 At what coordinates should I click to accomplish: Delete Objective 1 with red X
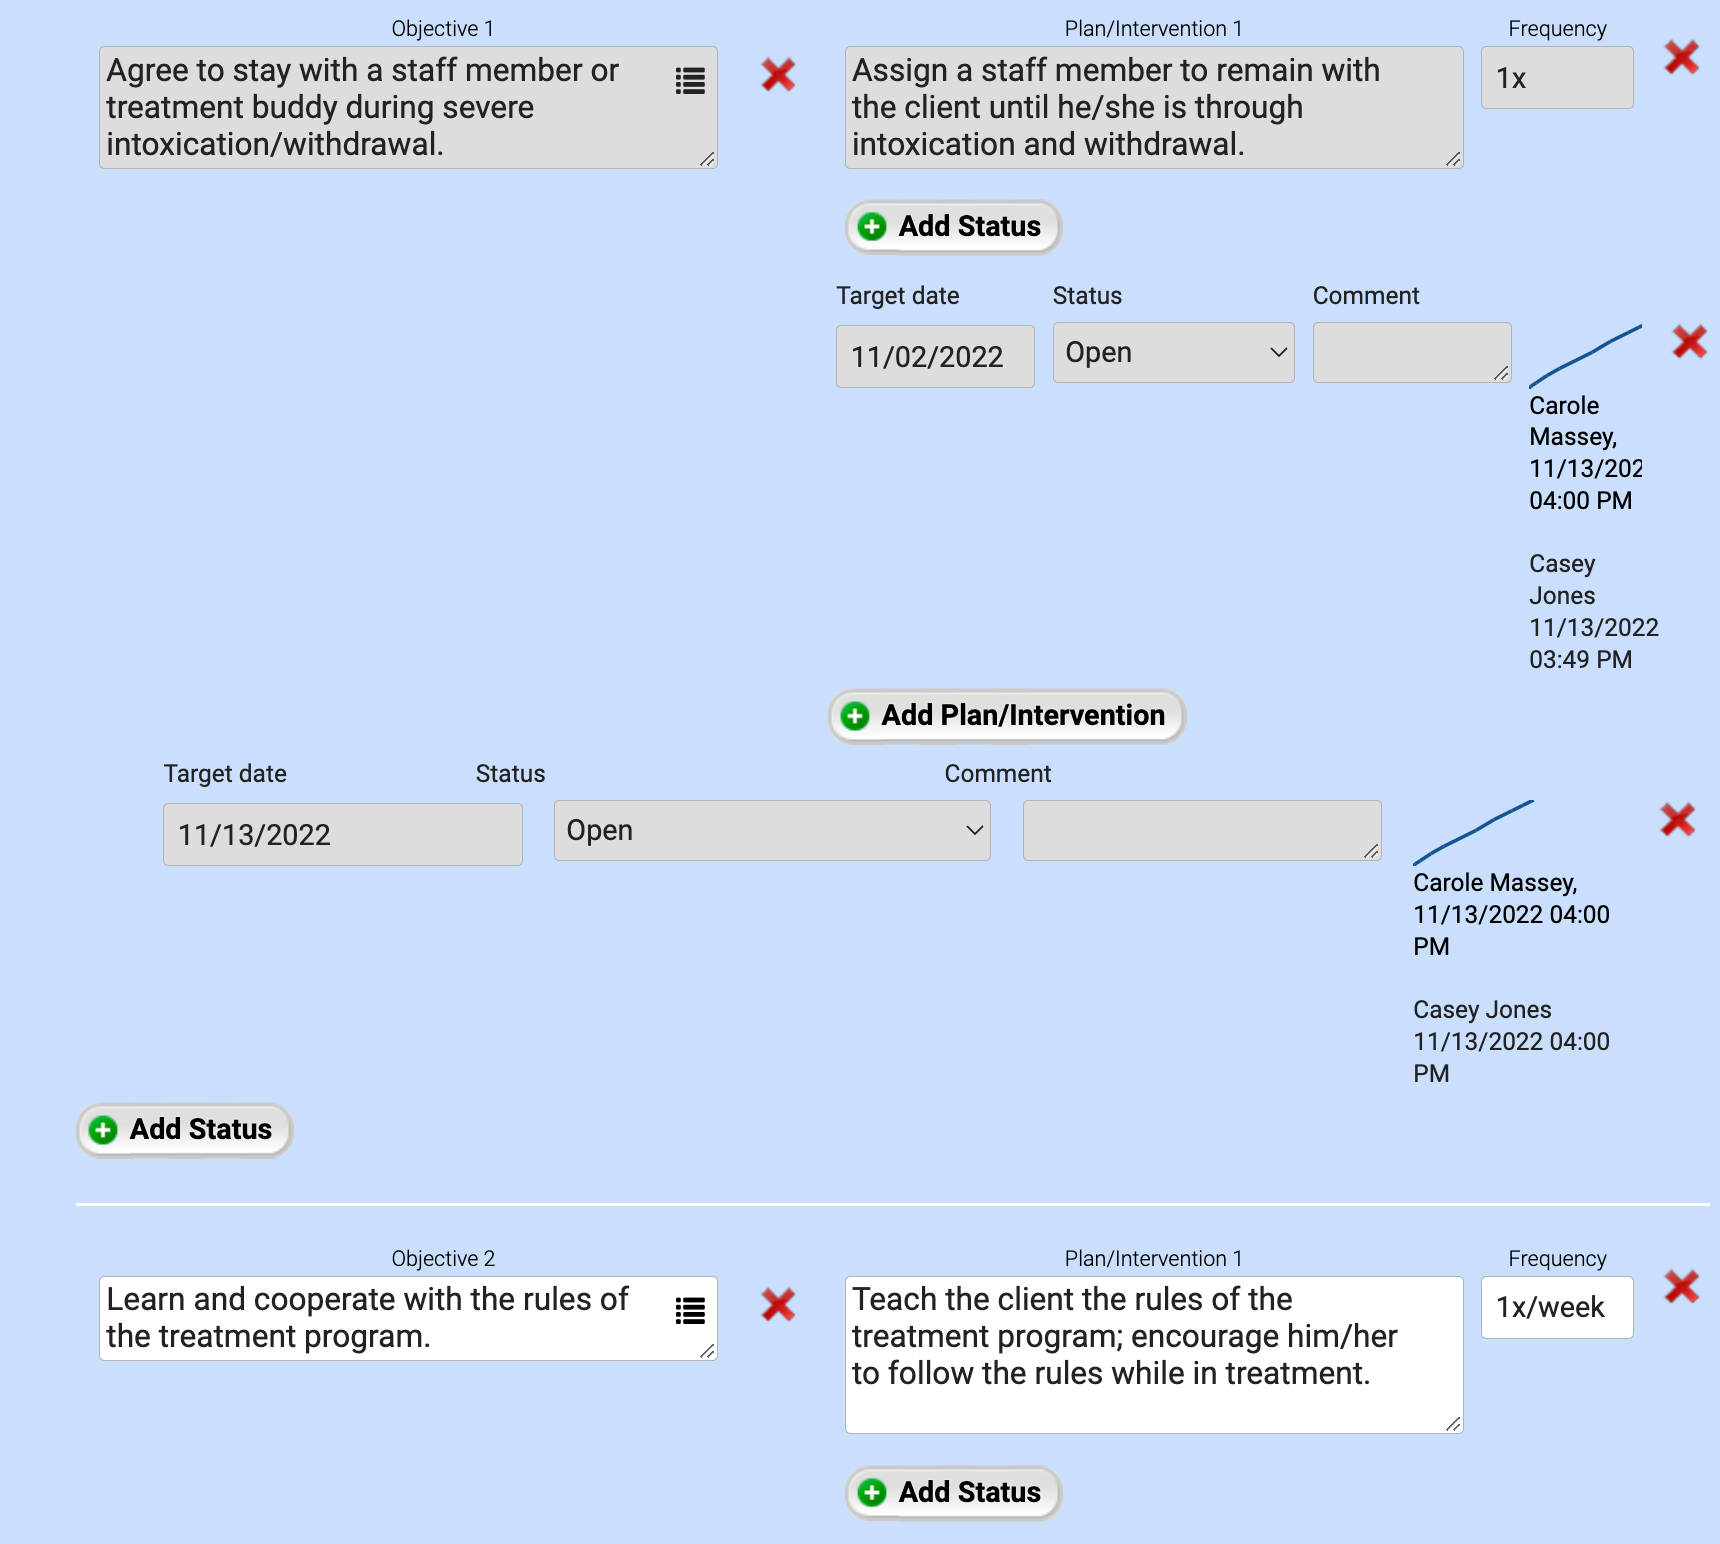point(778,75)
